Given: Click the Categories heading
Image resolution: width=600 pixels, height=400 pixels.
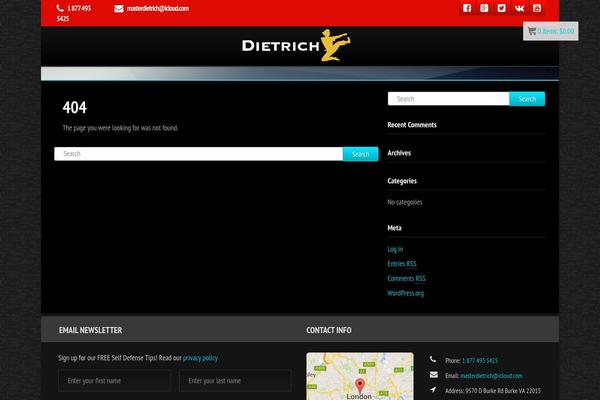Looking at the screenshot, I should point(402,181).
